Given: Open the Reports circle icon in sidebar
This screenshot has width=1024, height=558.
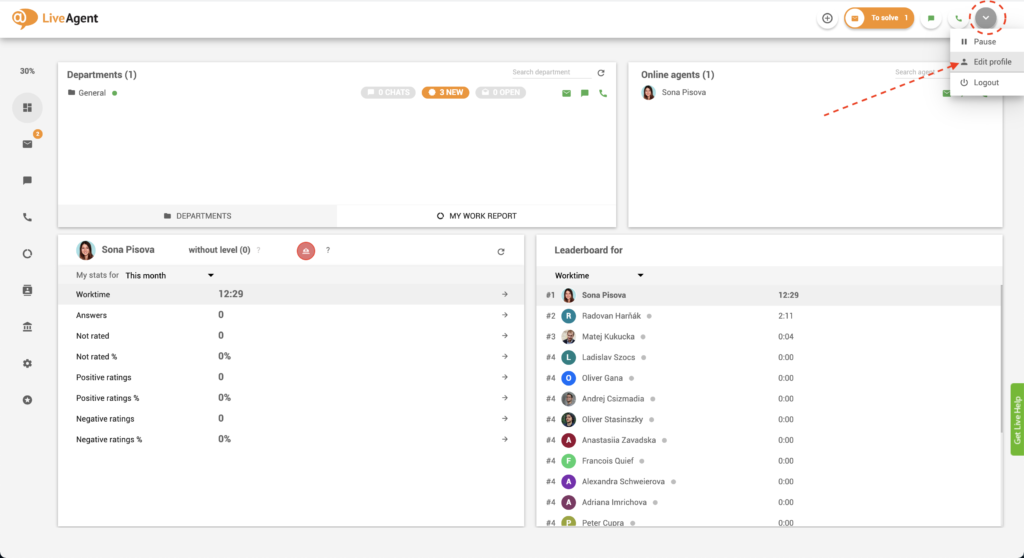Looking at the screenshot, I should 27,253.
